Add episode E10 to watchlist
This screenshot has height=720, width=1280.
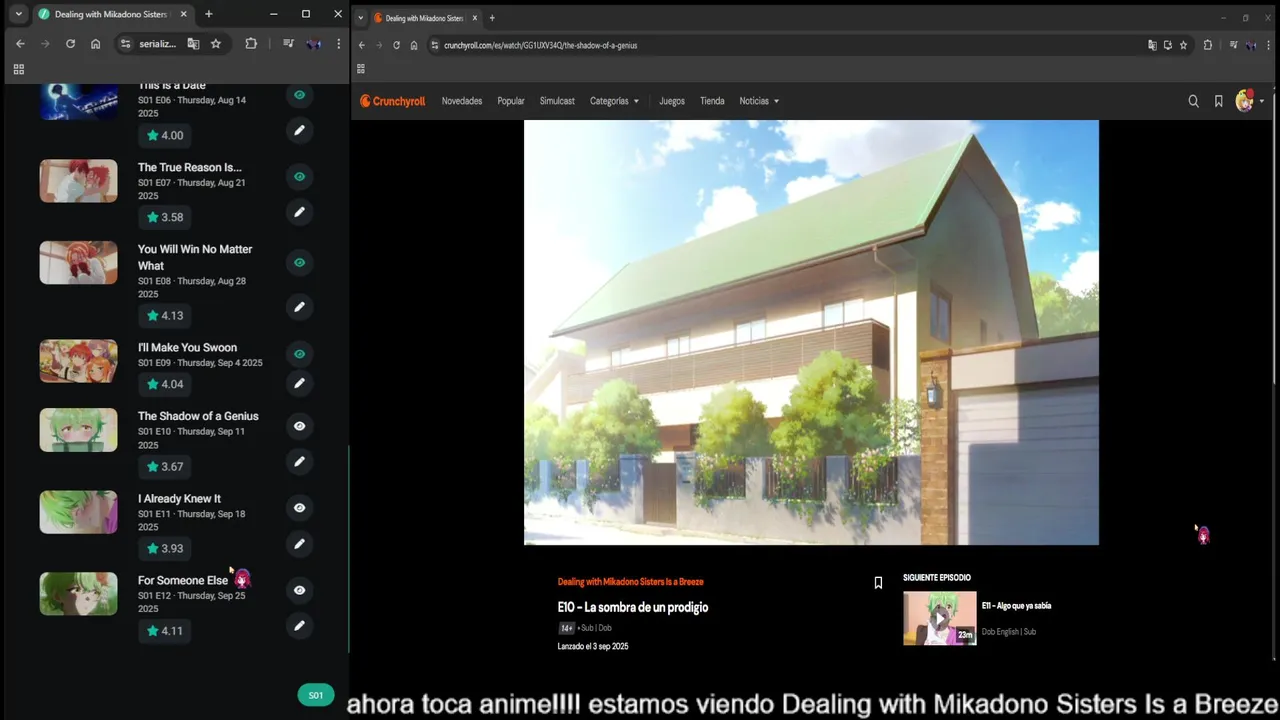coord(878,583)
